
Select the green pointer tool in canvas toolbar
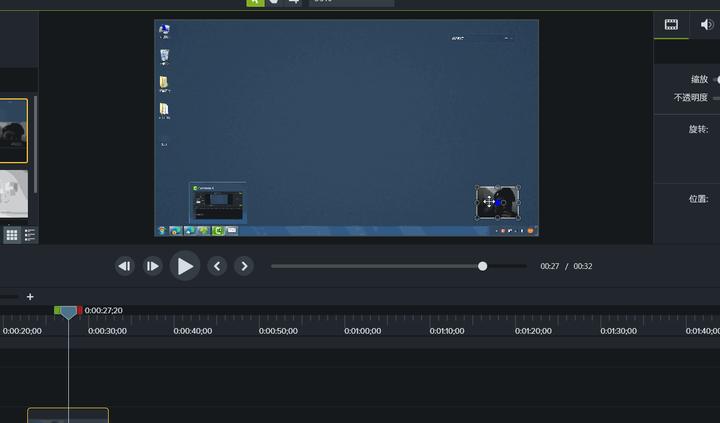(255, 2)
